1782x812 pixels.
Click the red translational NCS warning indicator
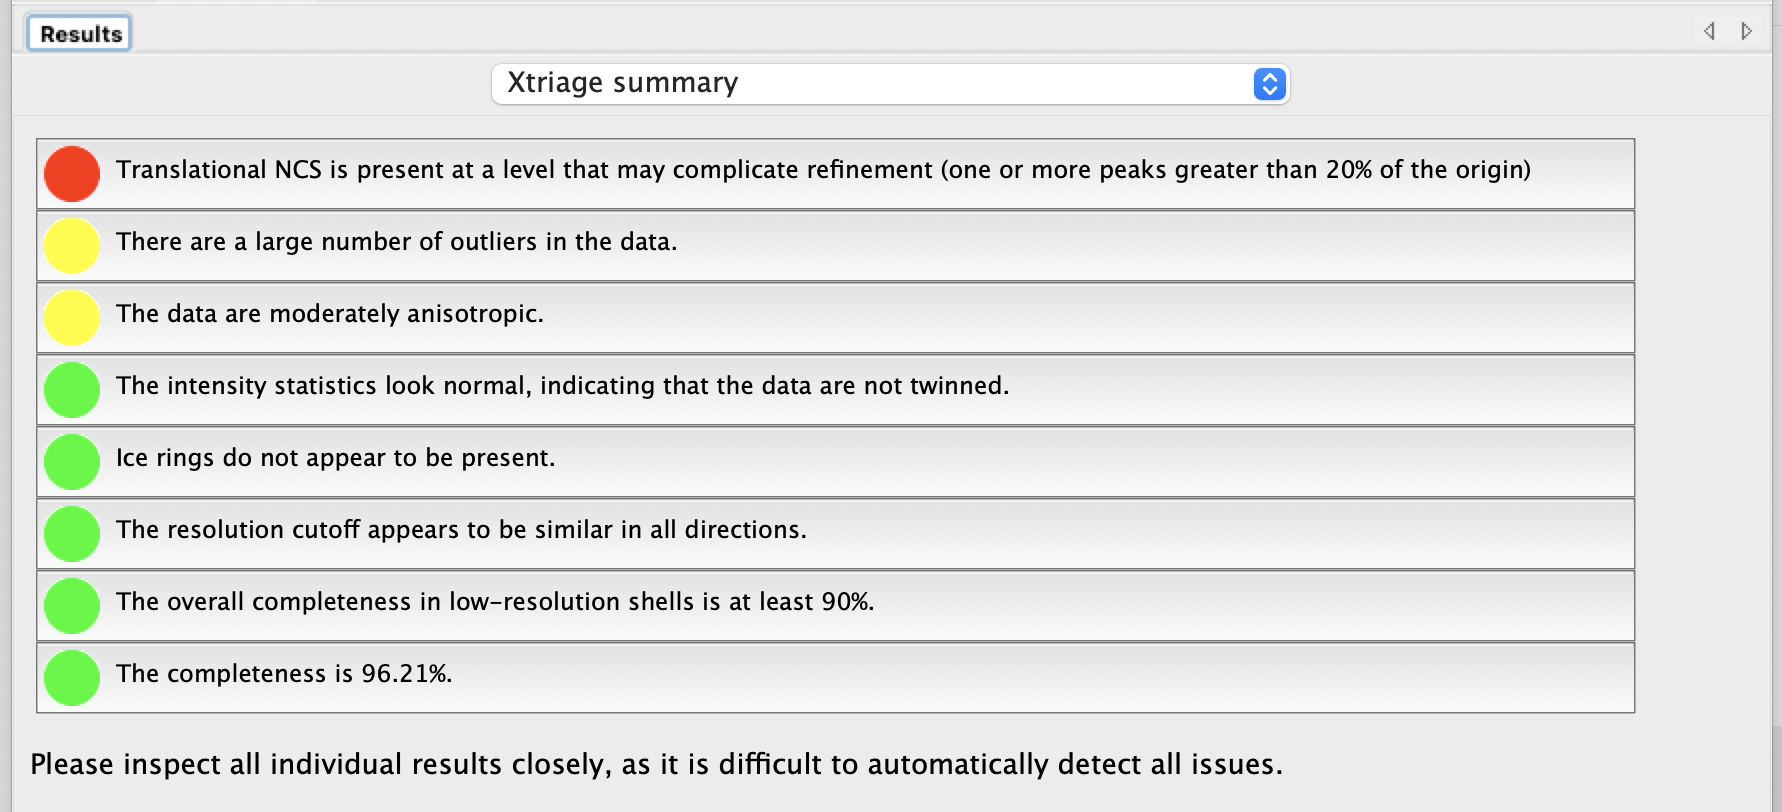pyautogui.click(x=72, y=174)
